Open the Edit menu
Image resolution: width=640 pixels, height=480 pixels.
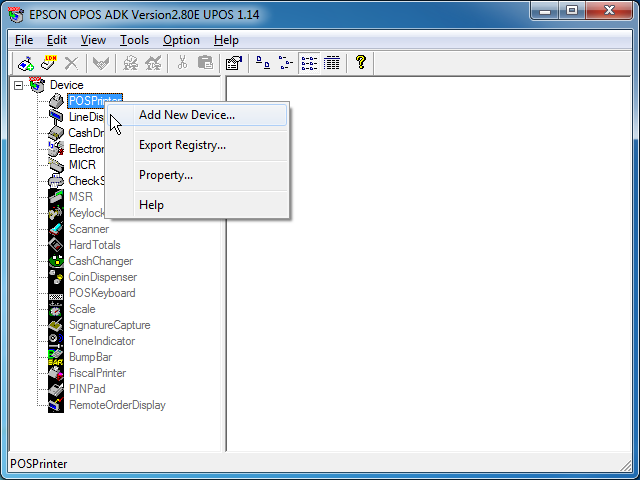coord(57,40)
